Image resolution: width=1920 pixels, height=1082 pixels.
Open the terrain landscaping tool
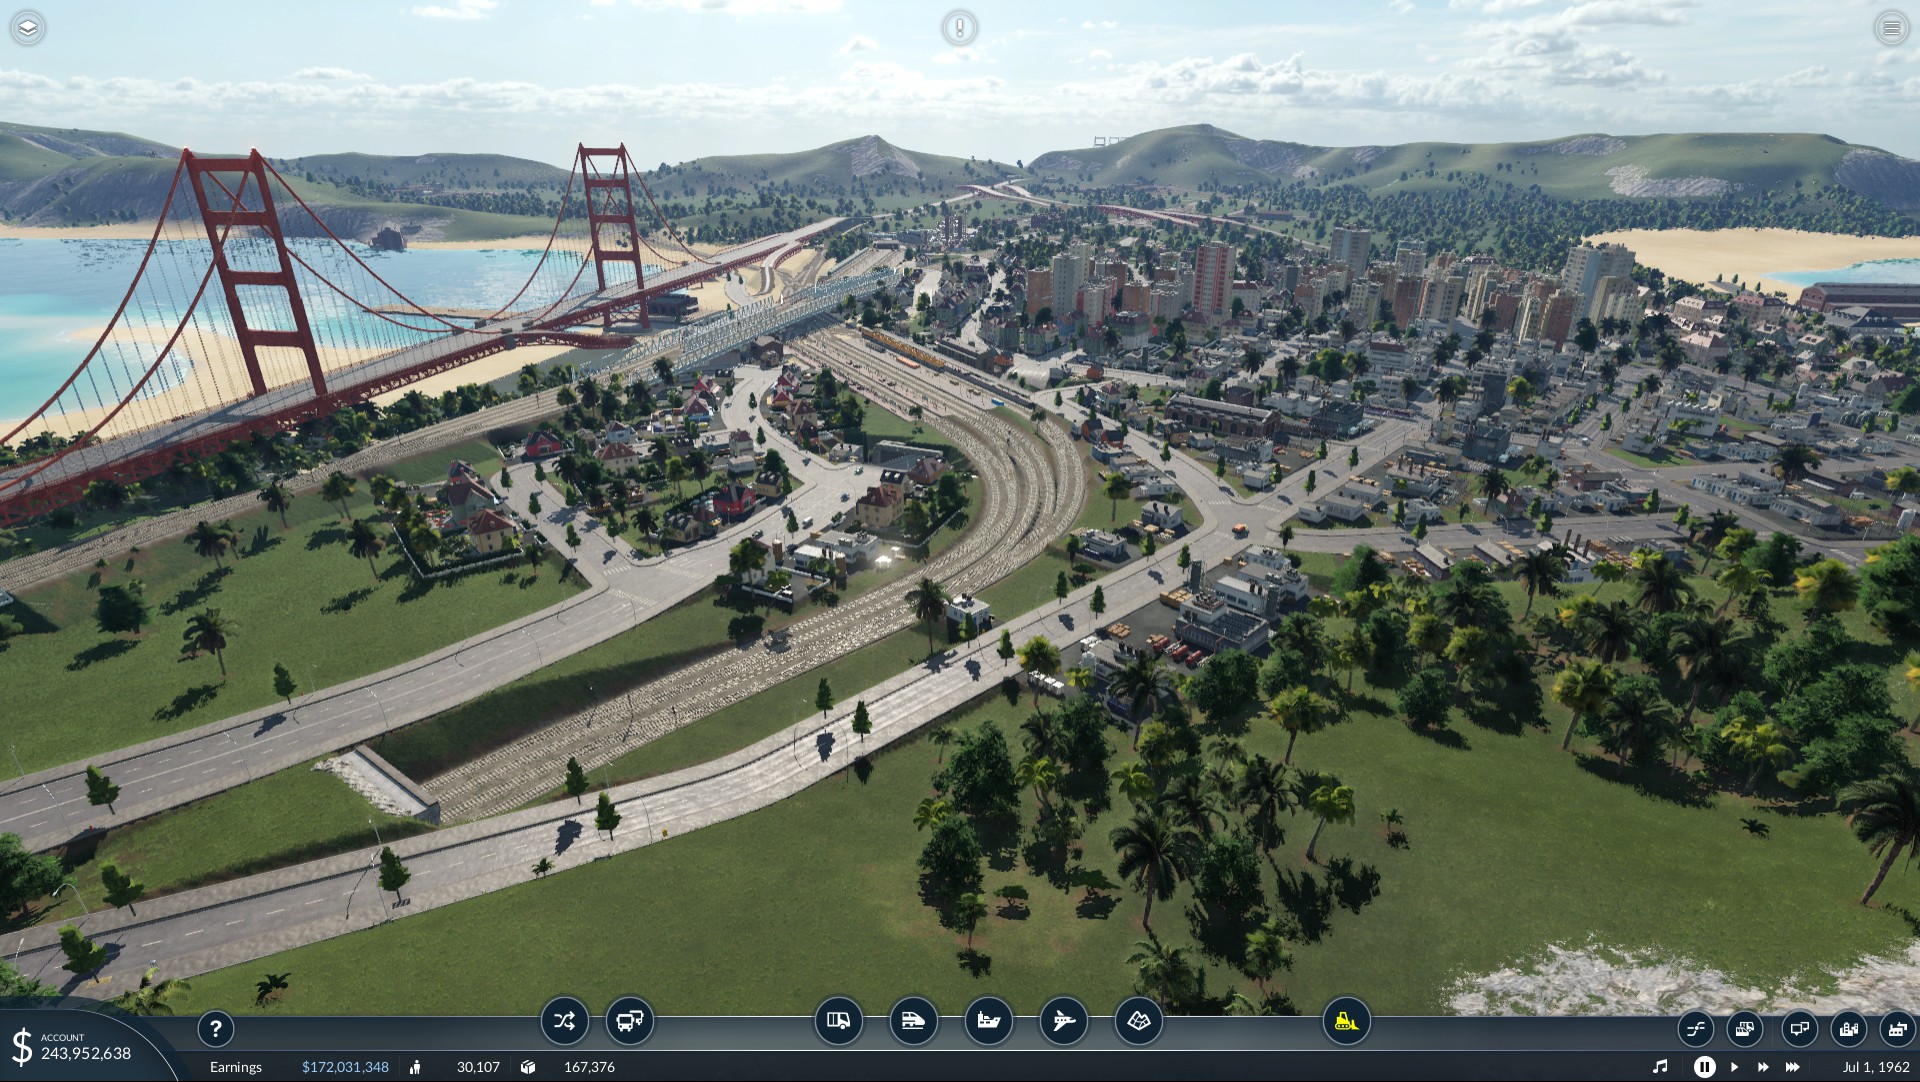[x=1138, y=1021]
